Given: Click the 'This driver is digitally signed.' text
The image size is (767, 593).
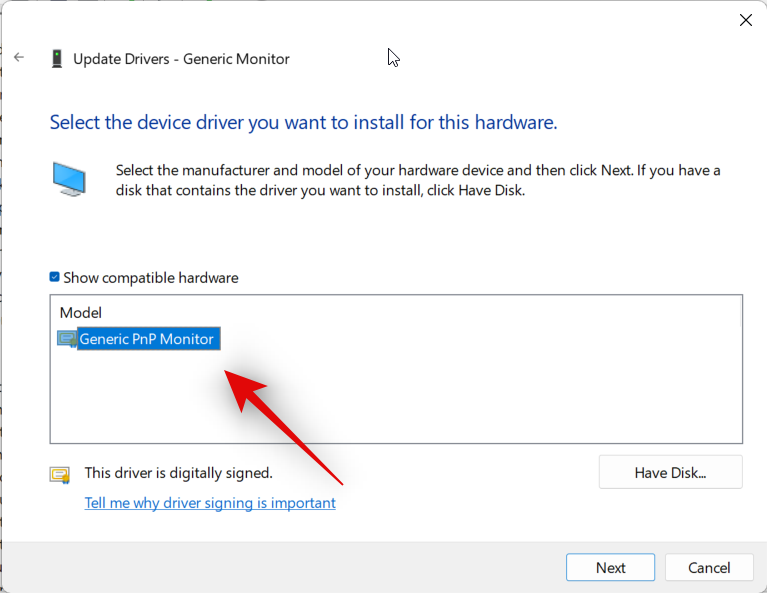Looking at the screenshot, I should pos(179,473).
